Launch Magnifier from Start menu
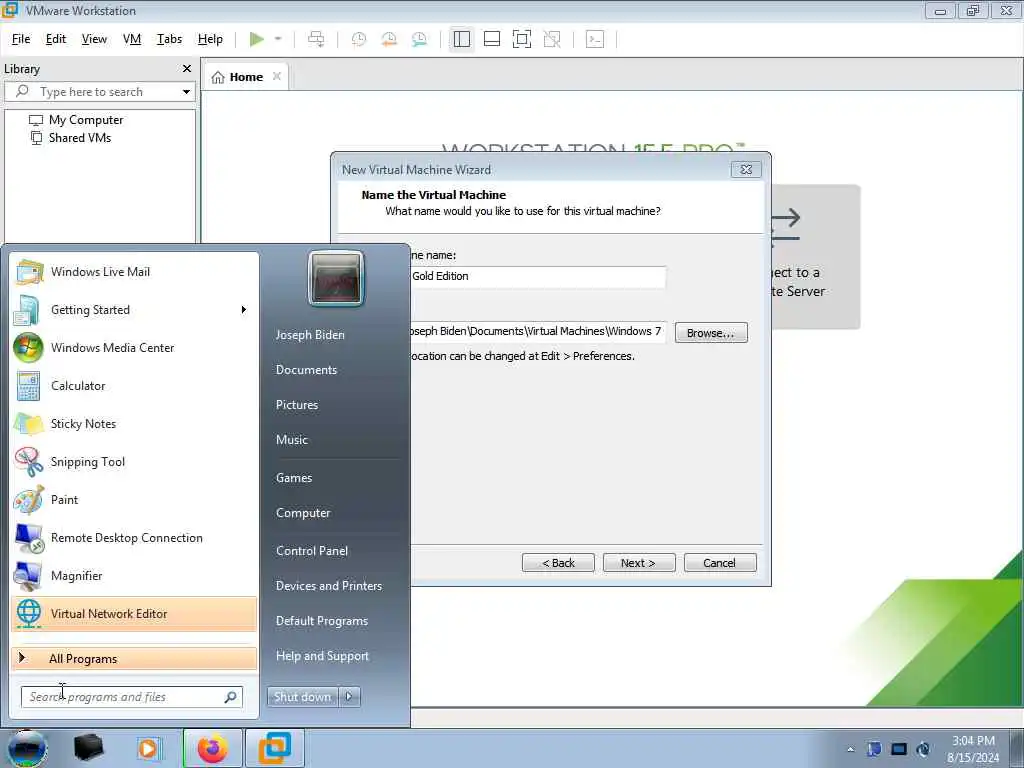The height and width of the screenshot is (768, 1024). tap(134, 576)
